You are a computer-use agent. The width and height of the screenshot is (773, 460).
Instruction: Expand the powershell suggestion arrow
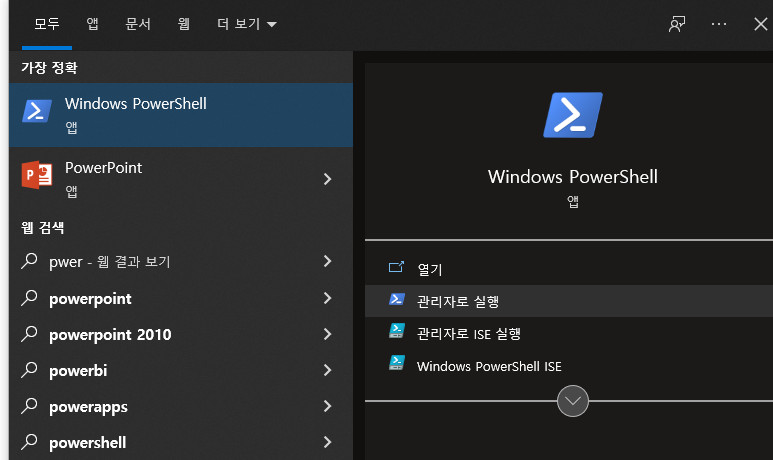tap(327, 442)
